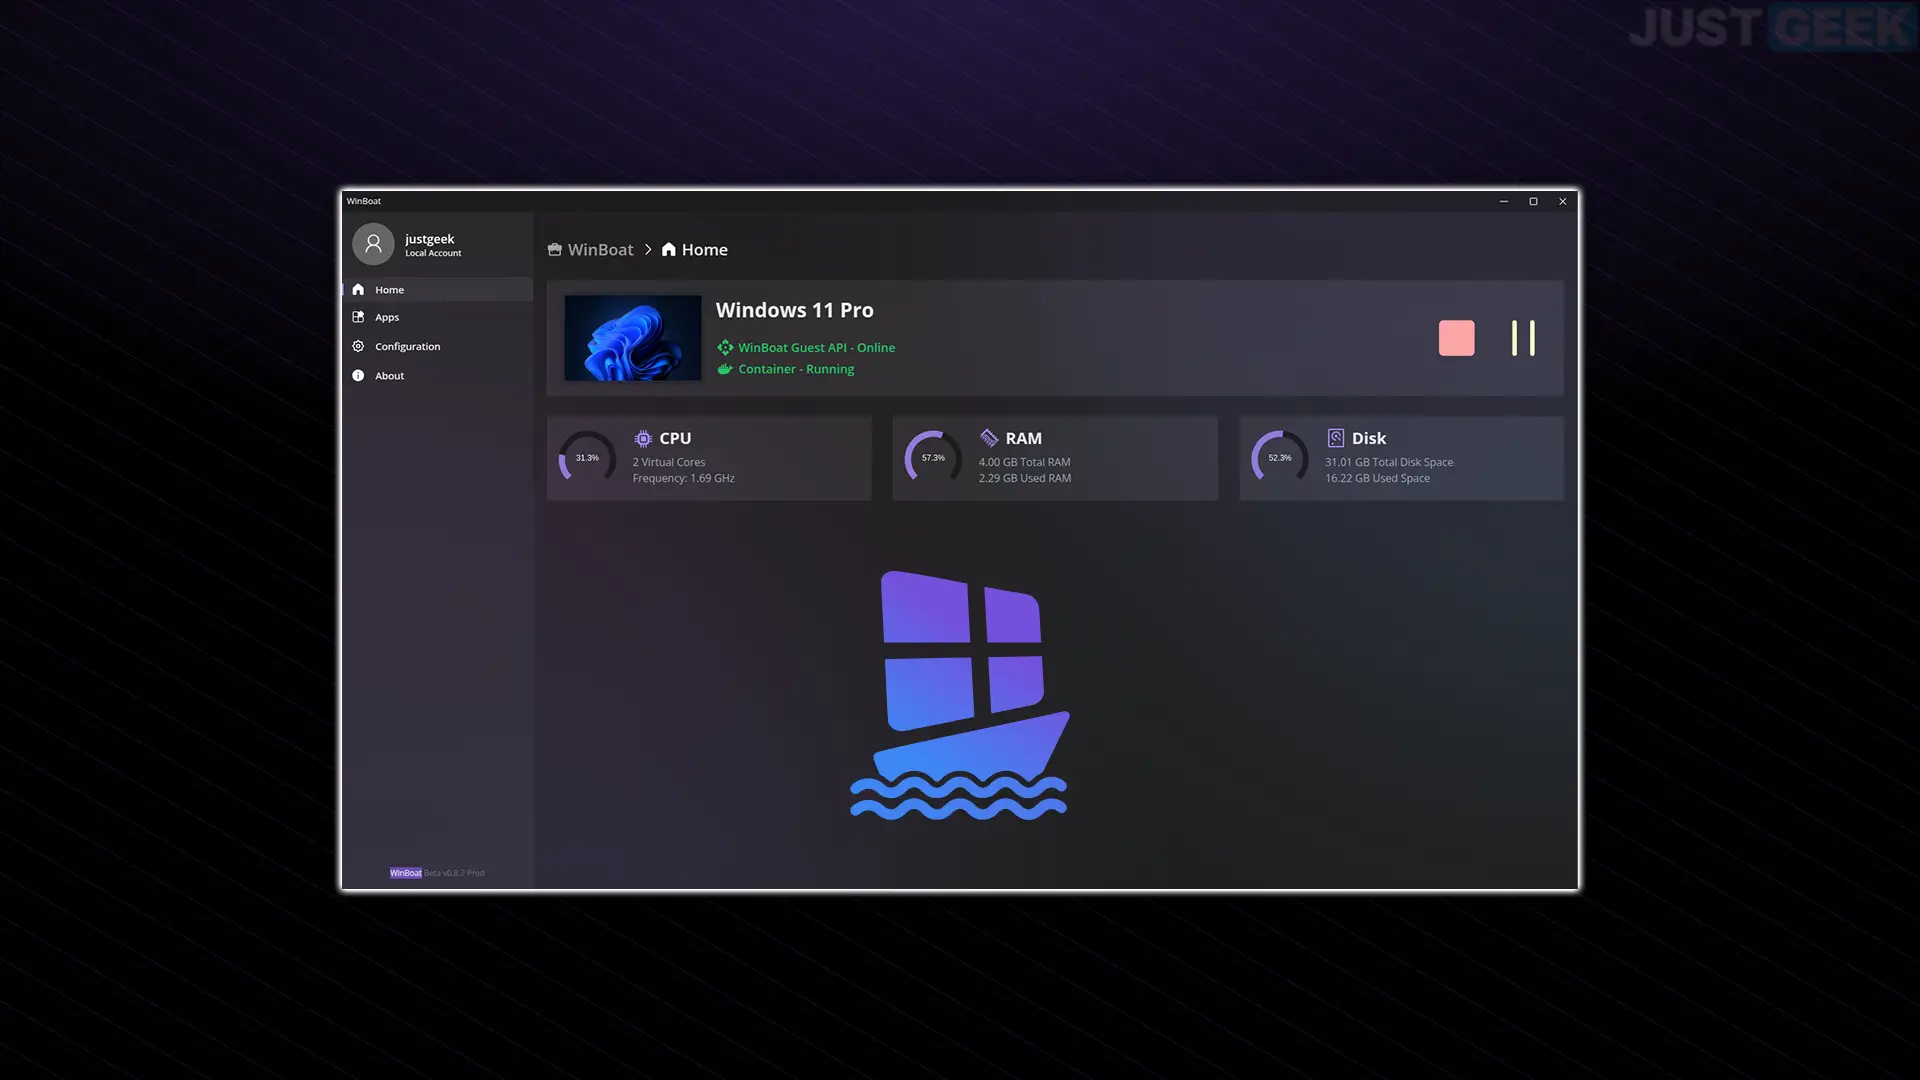The image size is (1920, 1080).
Task: Open the About sidebar item
Action: click(437, 376)
